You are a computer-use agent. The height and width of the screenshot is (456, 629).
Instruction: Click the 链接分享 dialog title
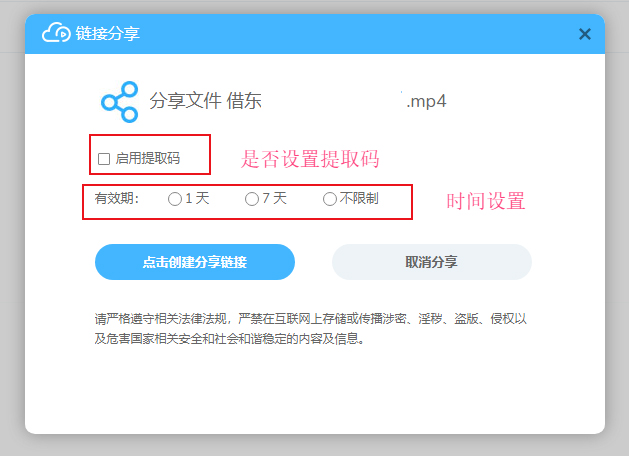[108, 34]
